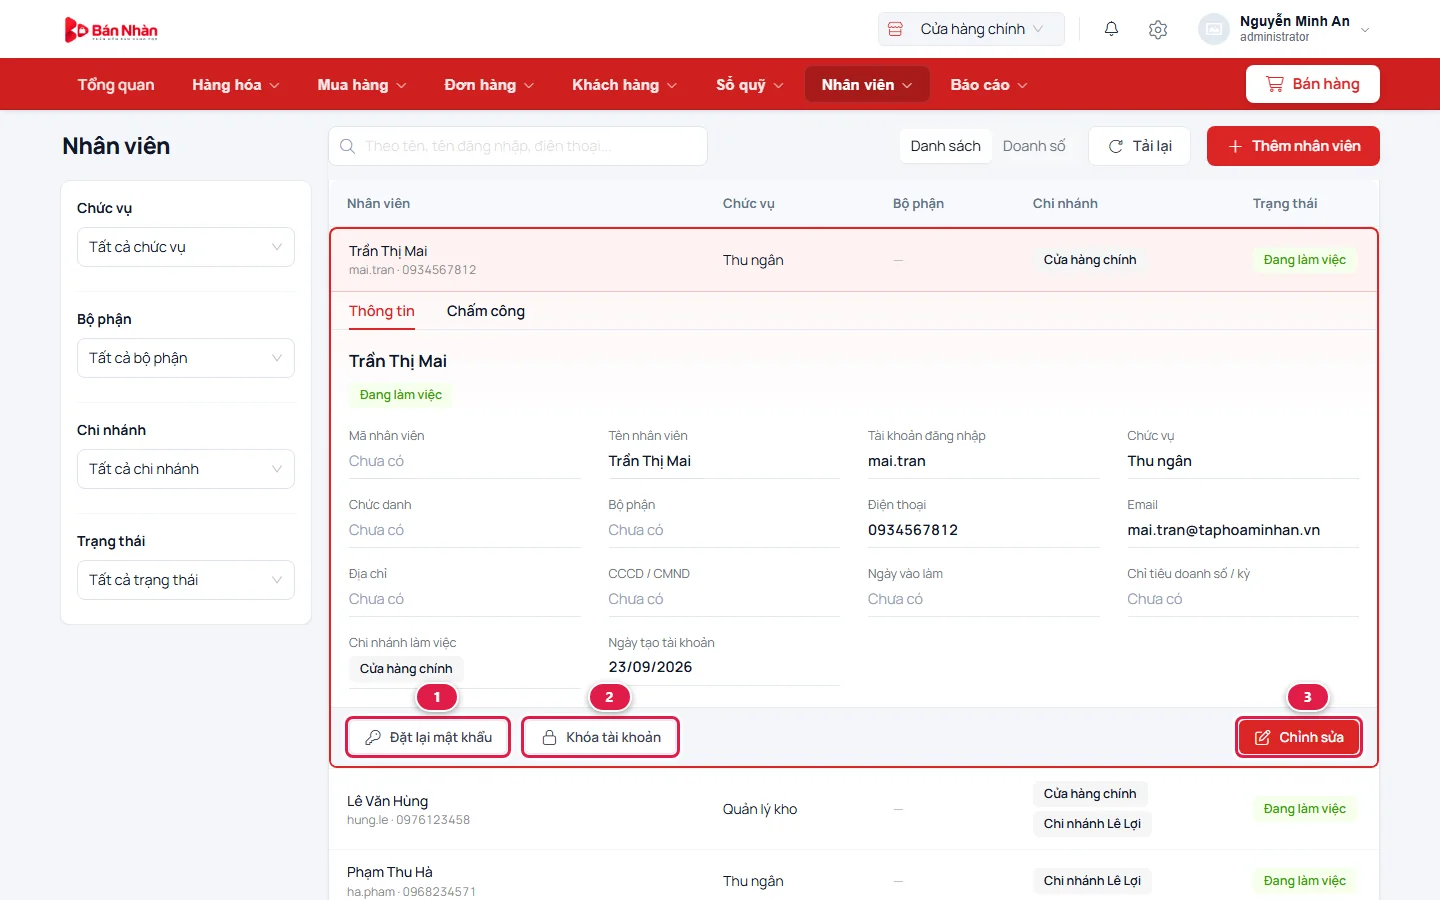Collapse the Trần Thị Mai row
The image size is (1440, 900).
[x=854, y=260]
